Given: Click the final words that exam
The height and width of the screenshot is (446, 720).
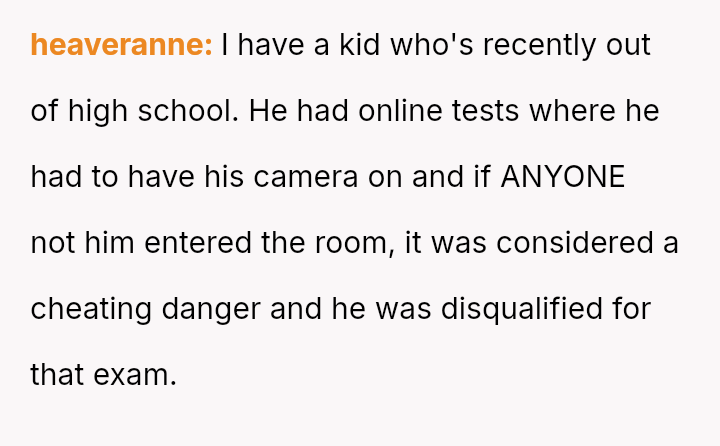Looking at the screenshot, I should [103, 375].
